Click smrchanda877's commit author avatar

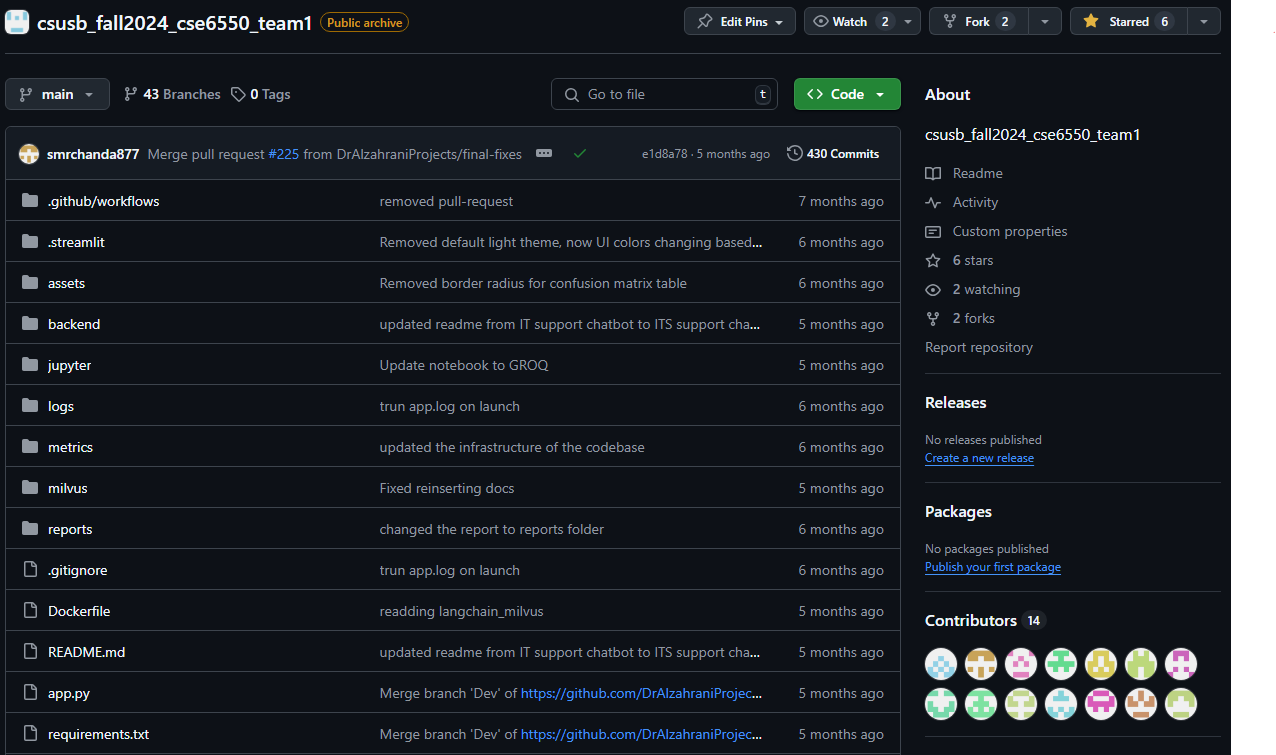(x=29, y=155)
